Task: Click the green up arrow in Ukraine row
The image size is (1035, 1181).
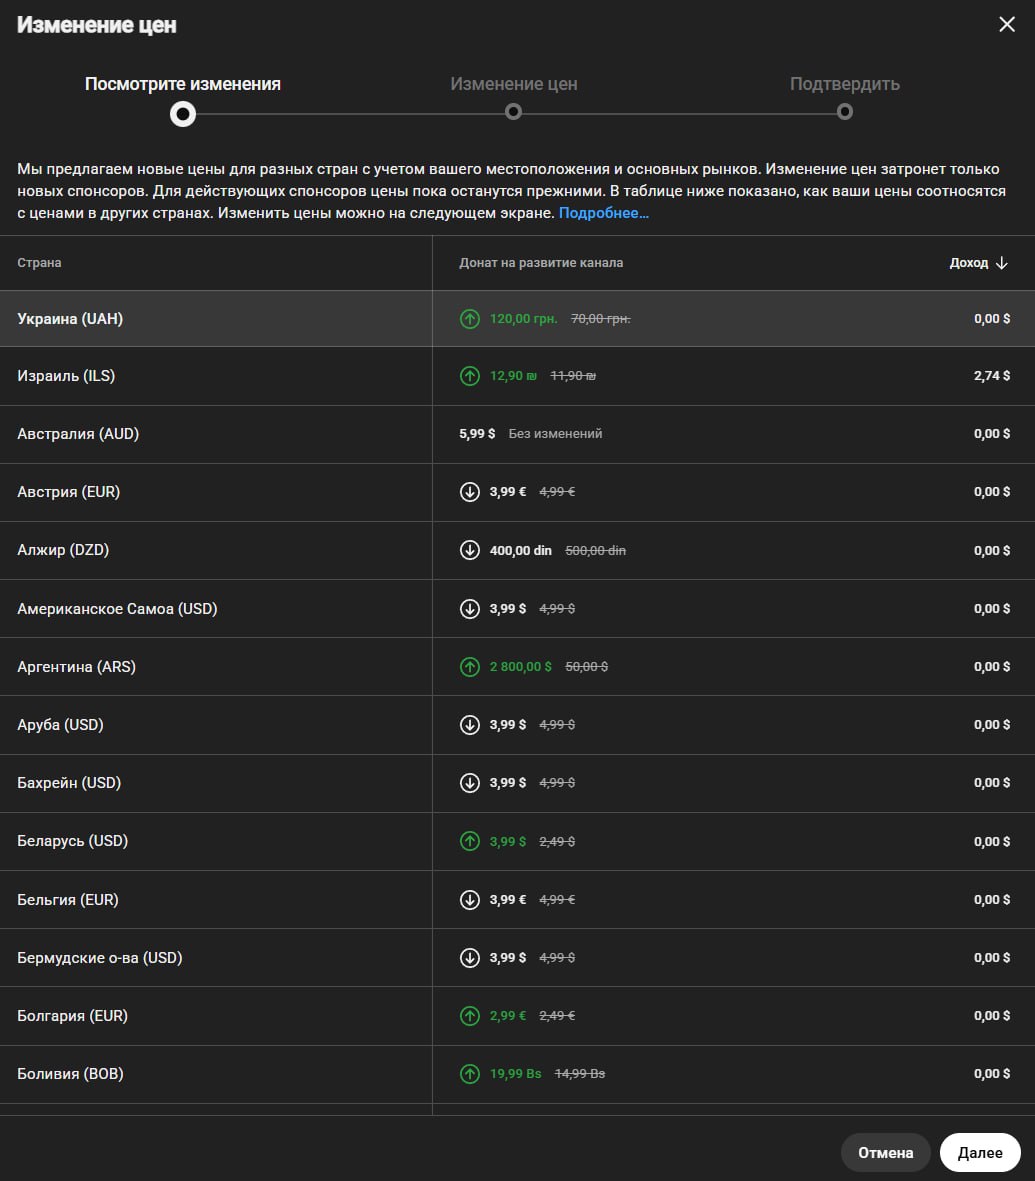Action: tap(469, 319)
